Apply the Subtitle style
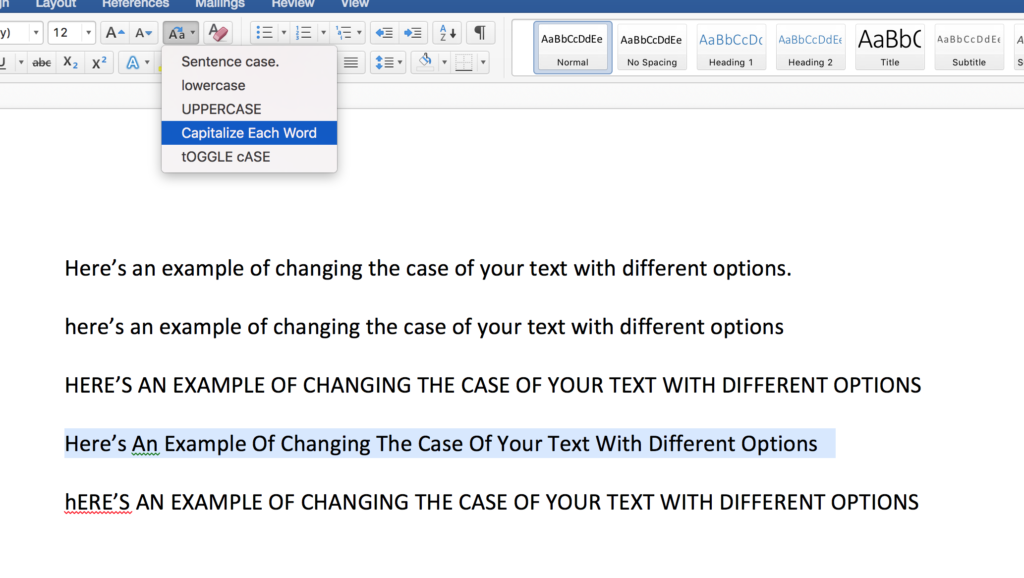Viewport: 1024px width, 578px height. click(968, 48)
